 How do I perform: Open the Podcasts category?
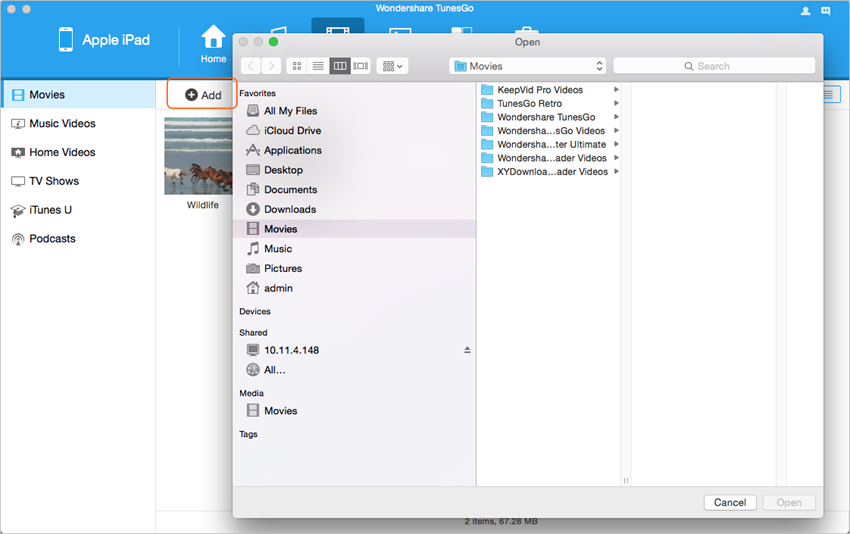click(x=52, y=239)
